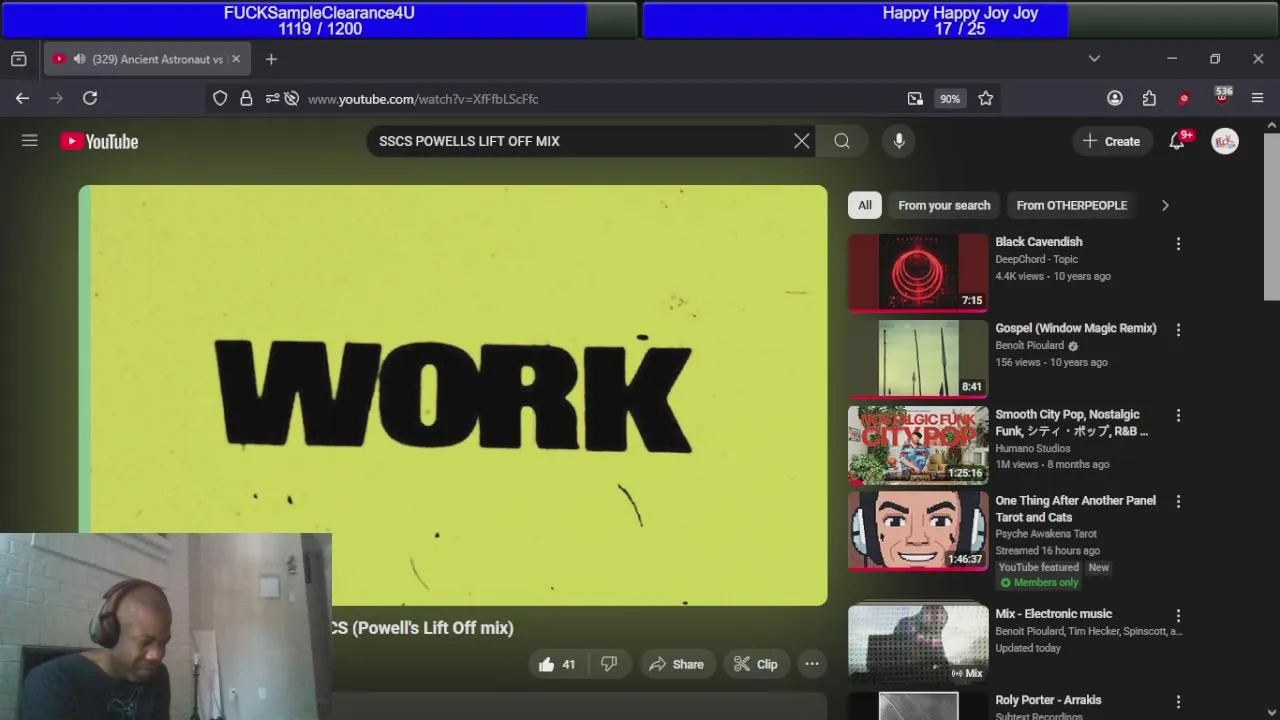Dislike the video with thumbs down
This screenshot has height=720, width=1280.
click(609, 664)
